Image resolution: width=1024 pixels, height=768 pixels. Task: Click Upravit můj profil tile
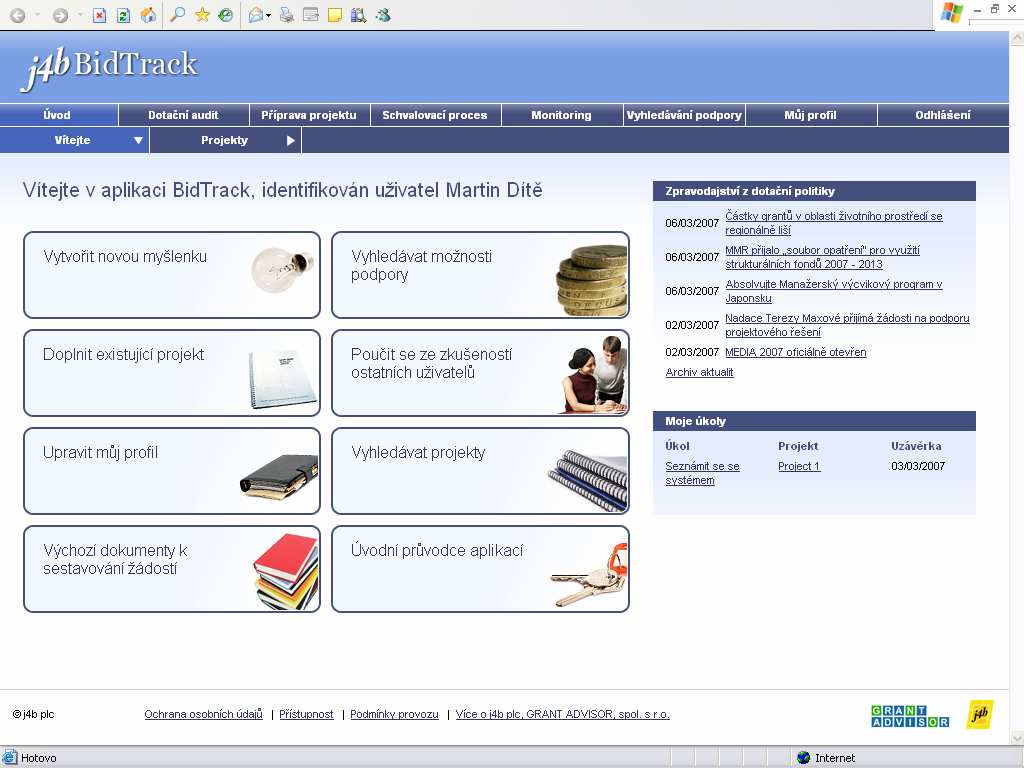(x=172, y=471)
